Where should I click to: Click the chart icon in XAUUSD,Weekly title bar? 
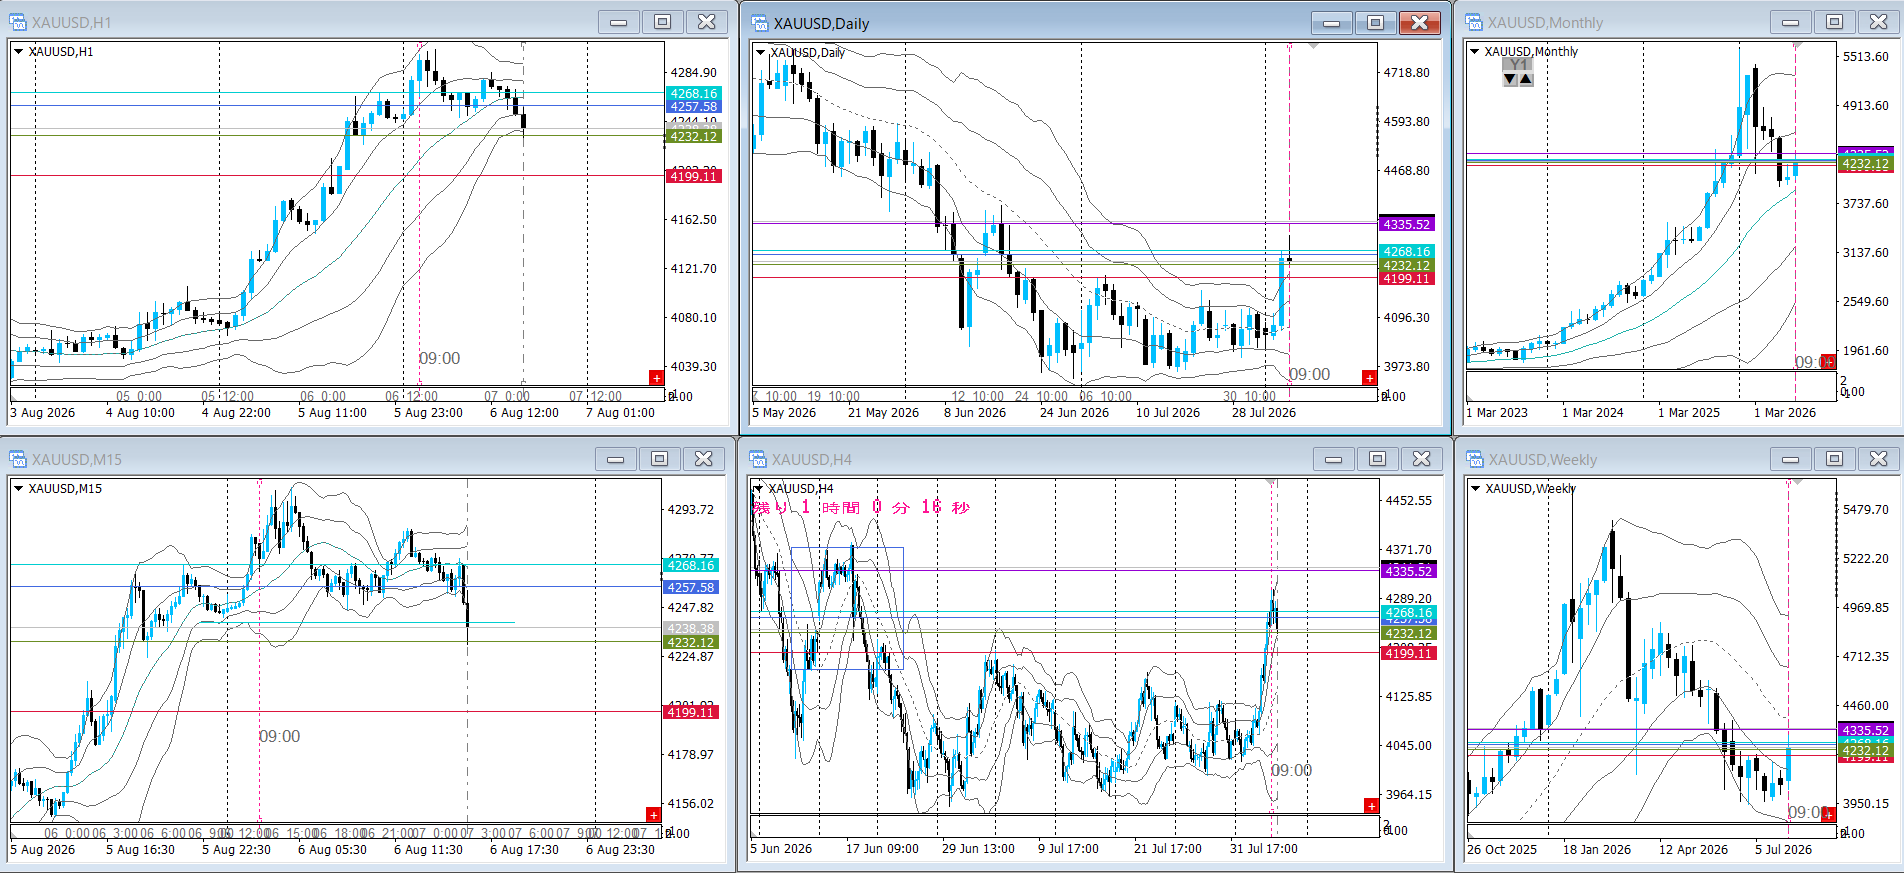[1475, 459]
